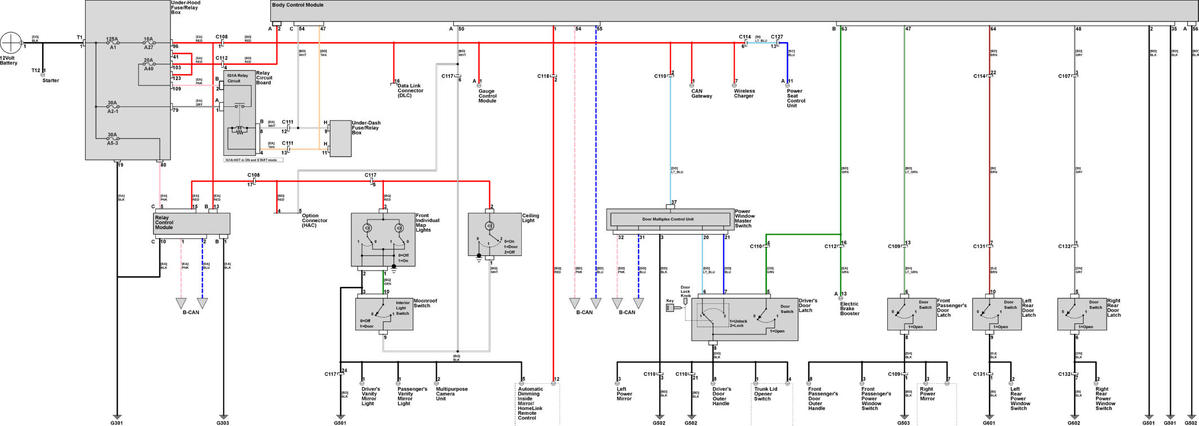Click the Multipurpose Camera Unit label
This screenshot has width=1199, height=426.
point(453,393)
